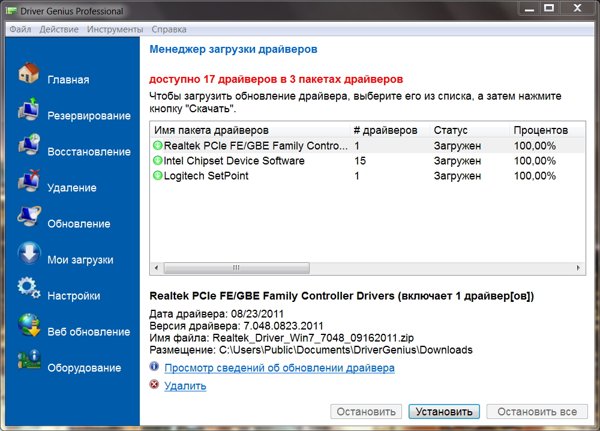Viewport: 600px width, 431px height.
Task: Sort by # драйверов column header
Action: [x=390, y=130]
